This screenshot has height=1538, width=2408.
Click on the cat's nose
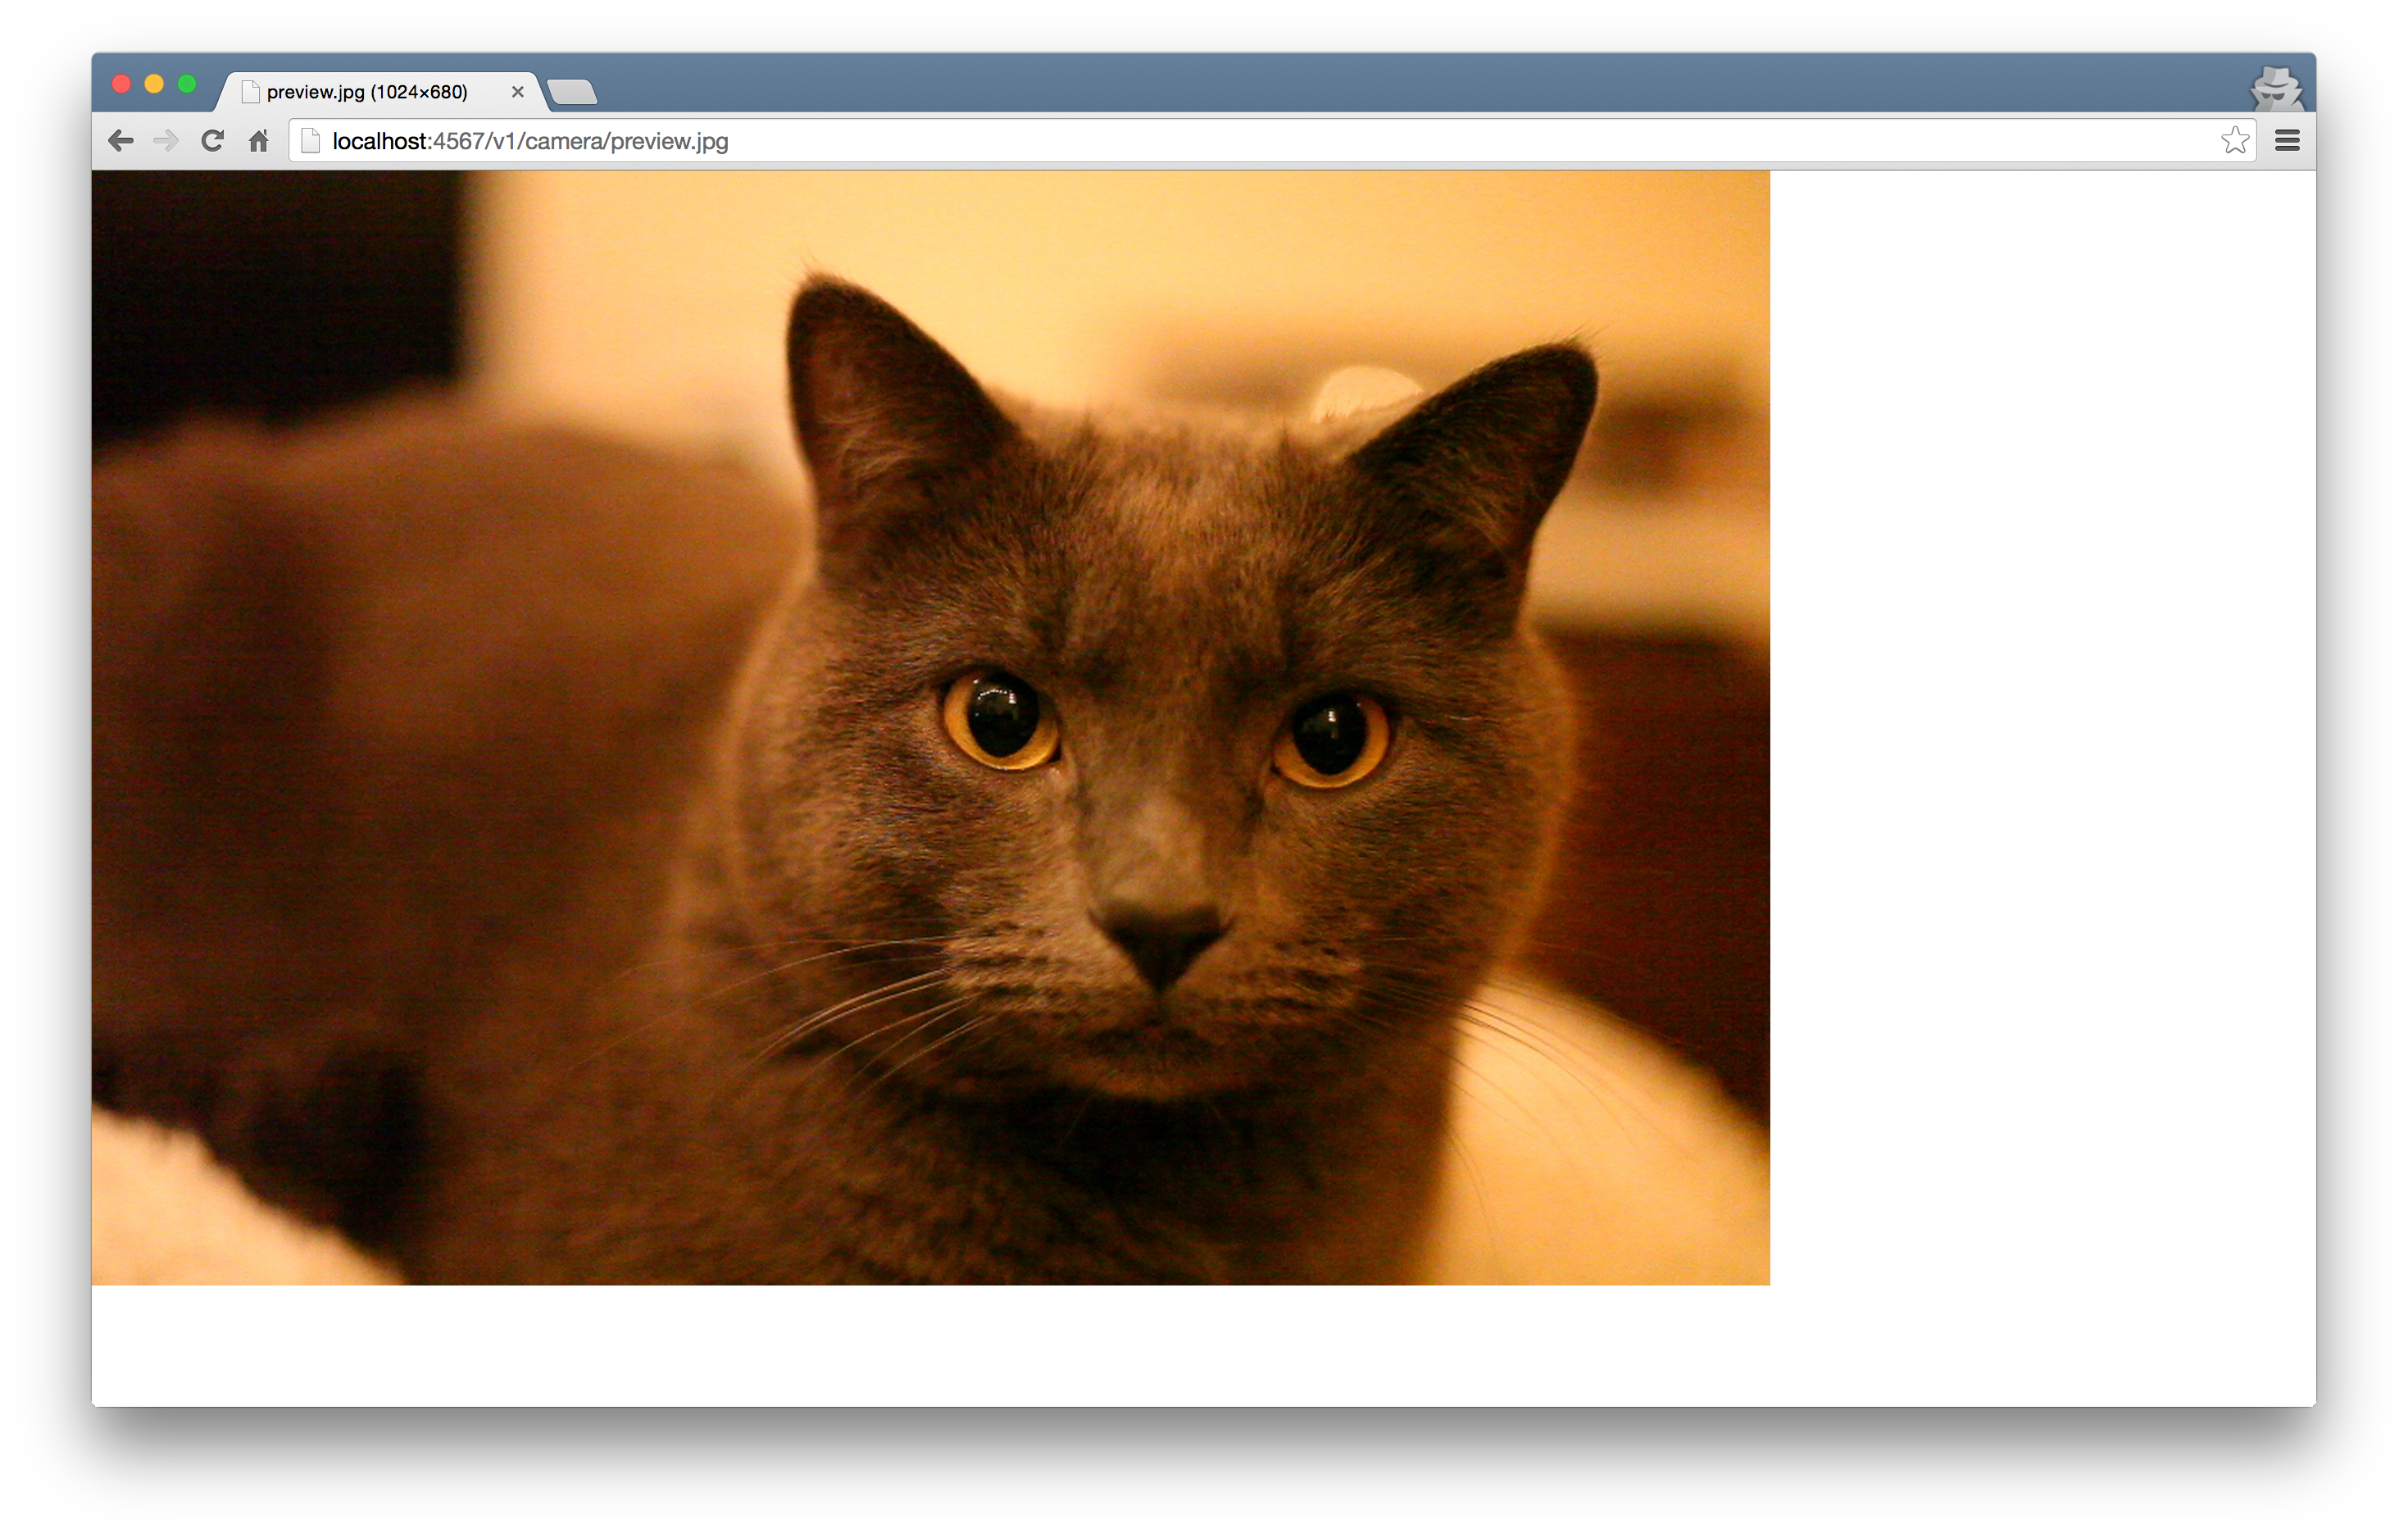click(1162, 938)
